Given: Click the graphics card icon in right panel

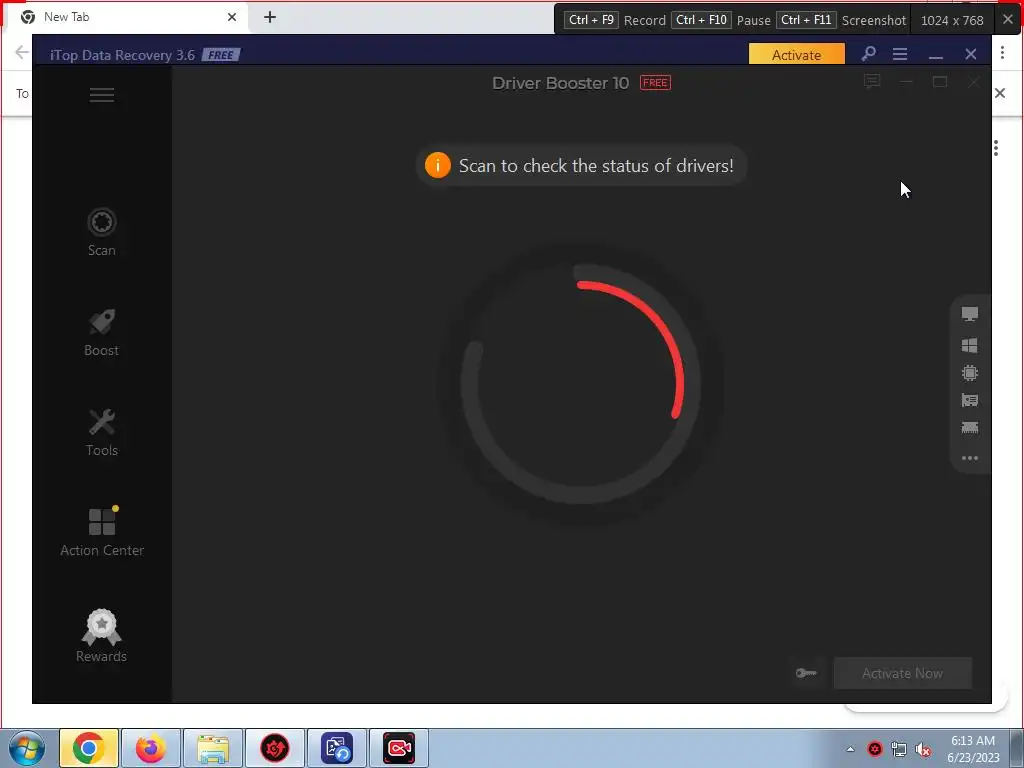Looking at the screenshot, I should point(970,400).
